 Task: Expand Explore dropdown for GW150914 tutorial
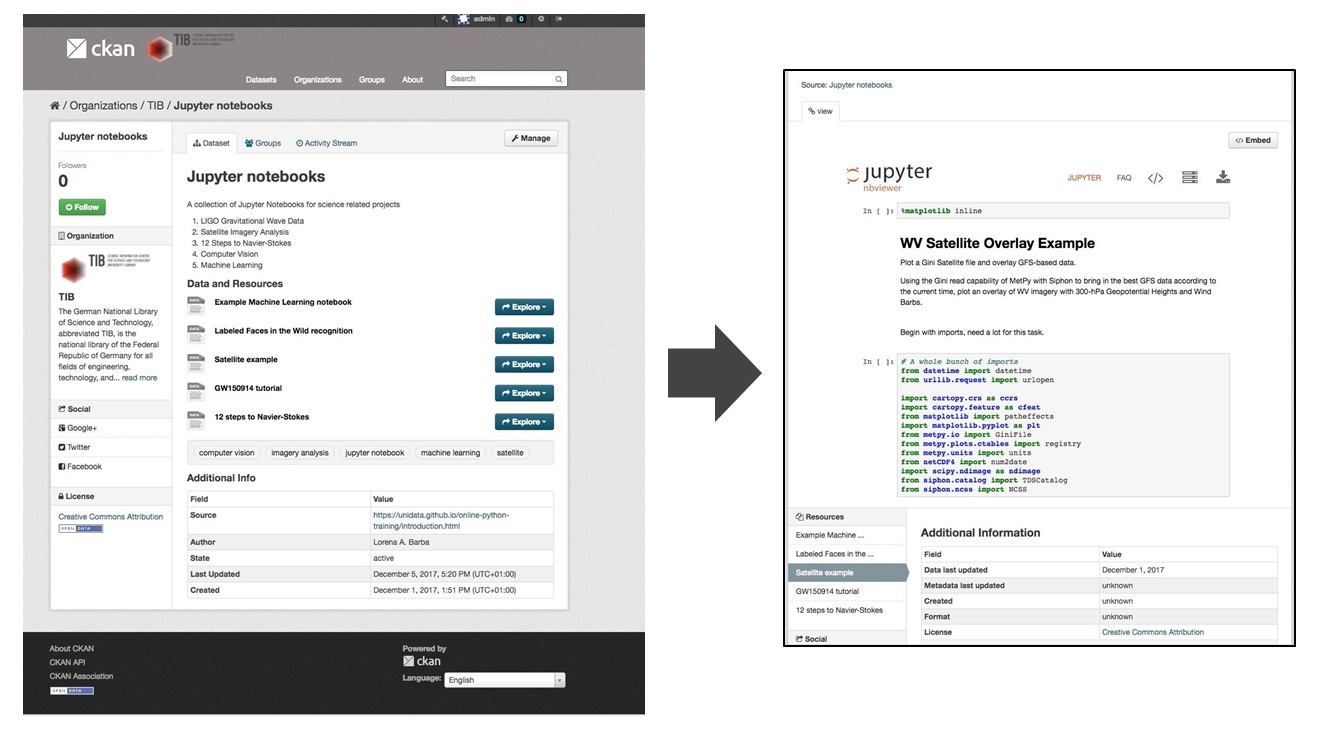[x=524, y=393]
